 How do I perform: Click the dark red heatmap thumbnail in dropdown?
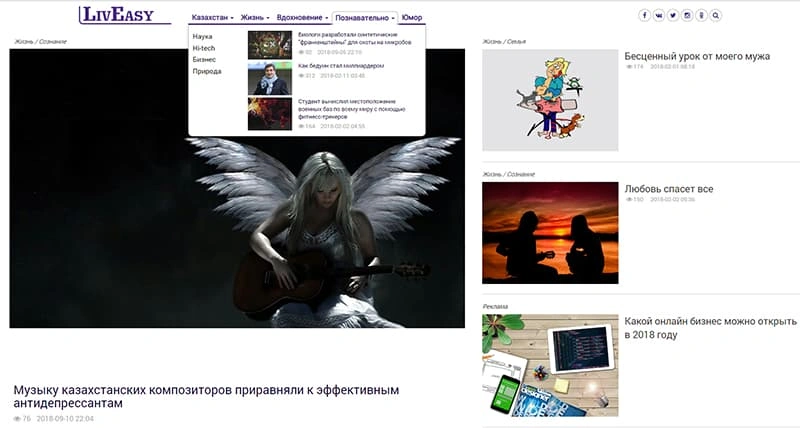[270, 114]
